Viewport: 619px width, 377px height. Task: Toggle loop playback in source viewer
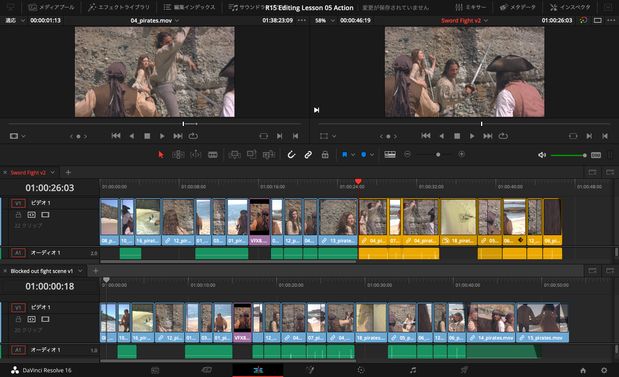[x=193, y=136]
